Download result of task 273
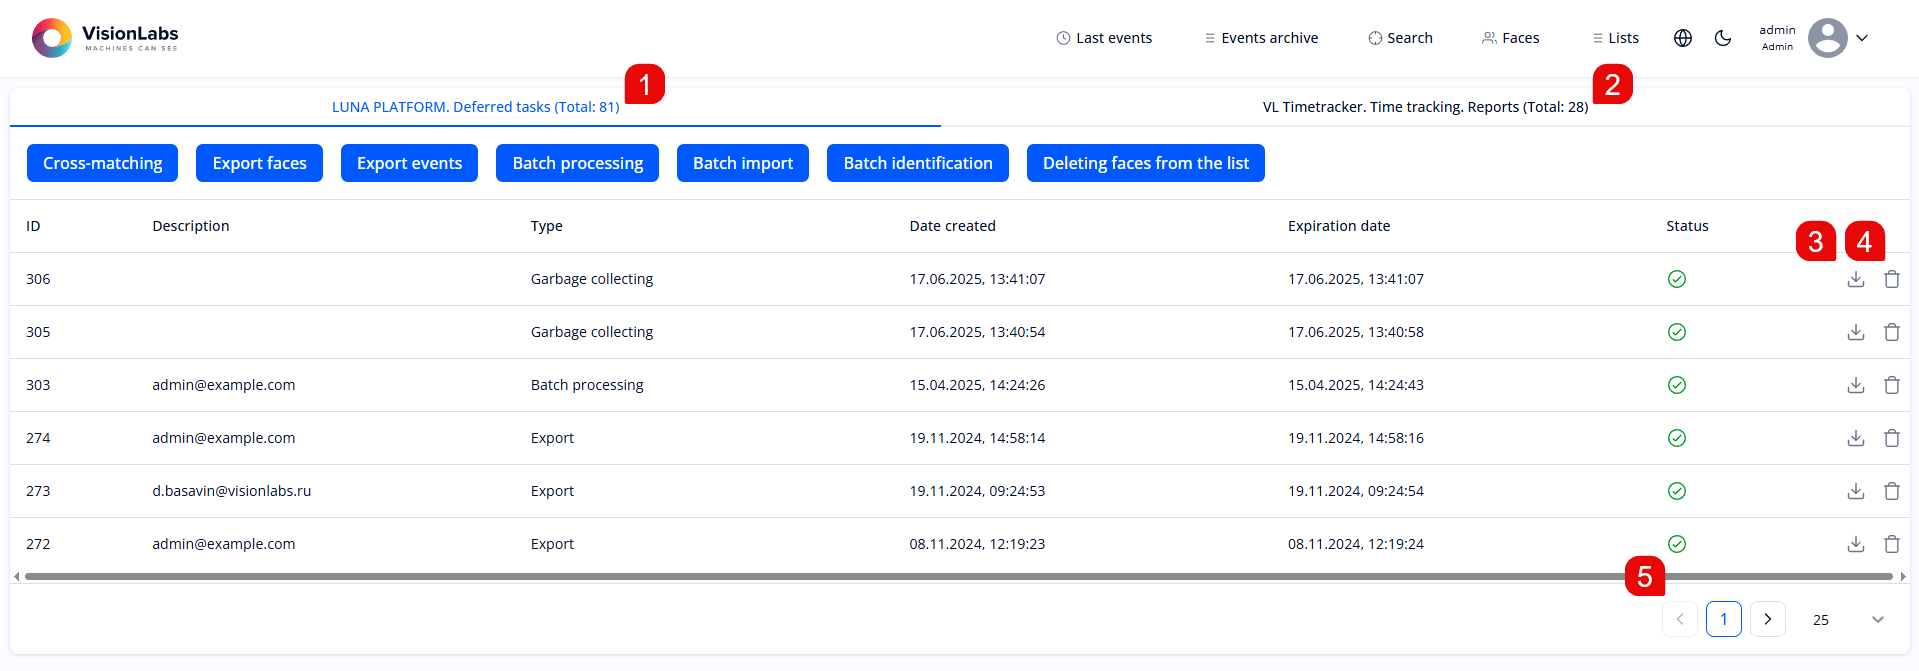The width and height of the screenshot is (1919, 671). pos(1855,491)
